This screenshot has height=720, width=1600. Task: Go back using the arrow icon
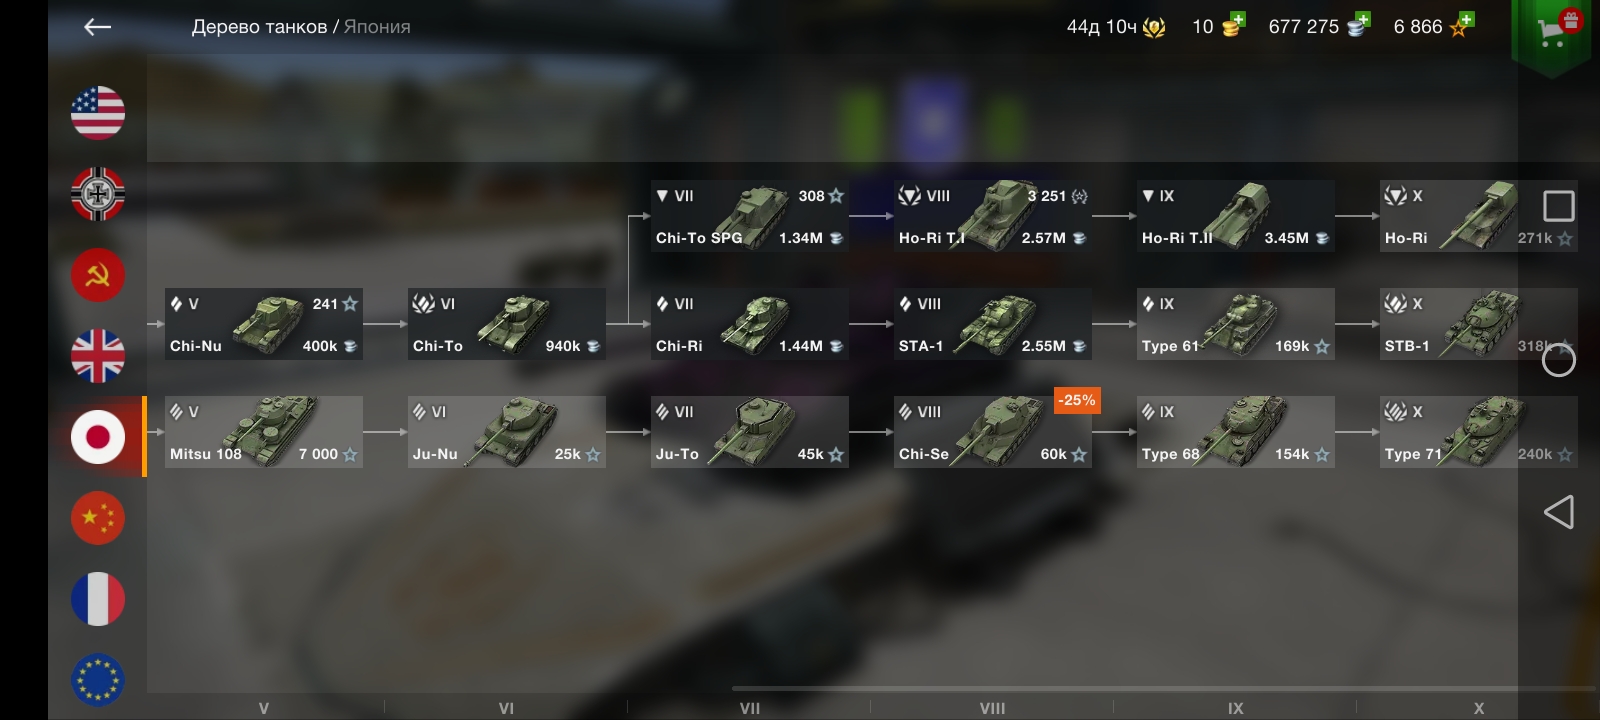coord(97,27)
